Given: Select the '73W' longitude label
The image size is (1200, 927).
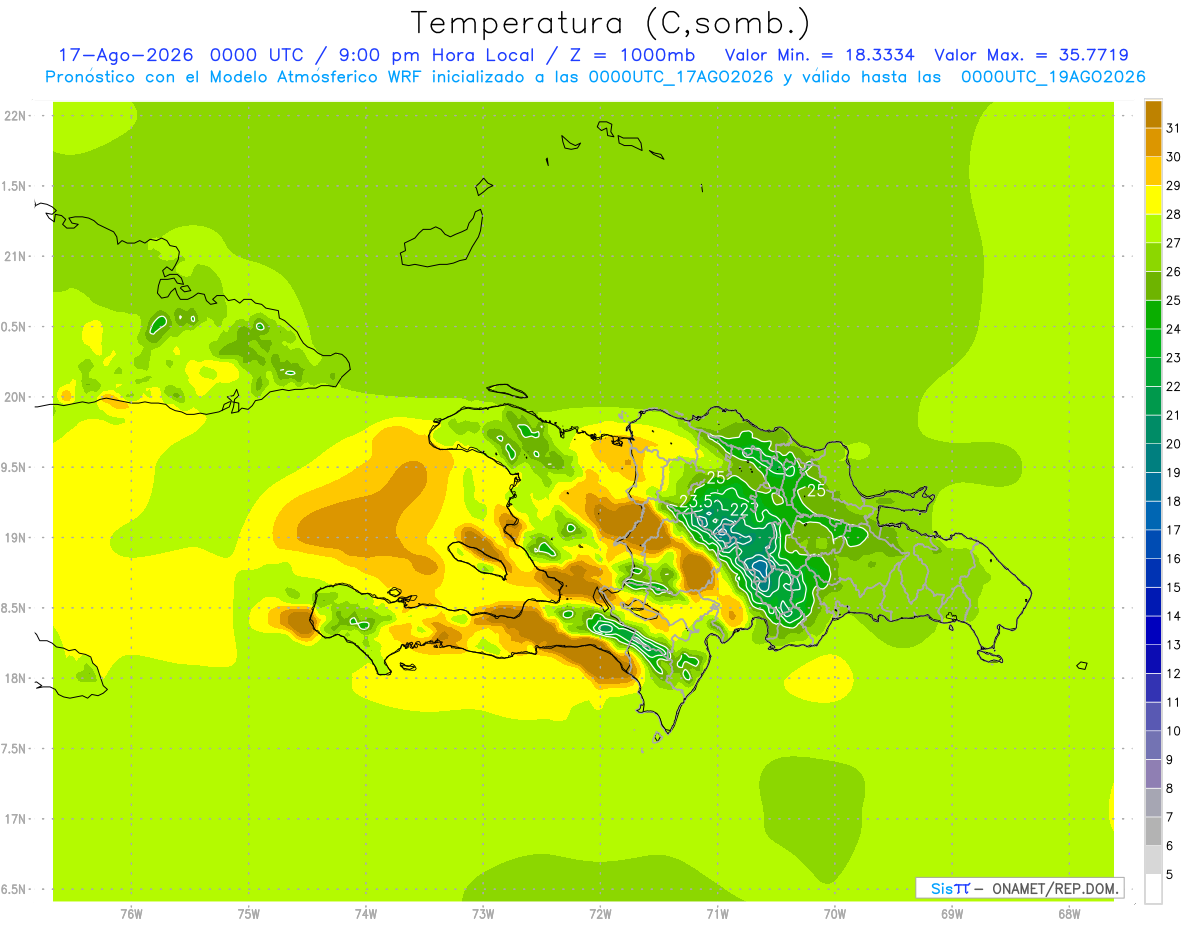Looking at the screenshot, I should tap(483, 914).
